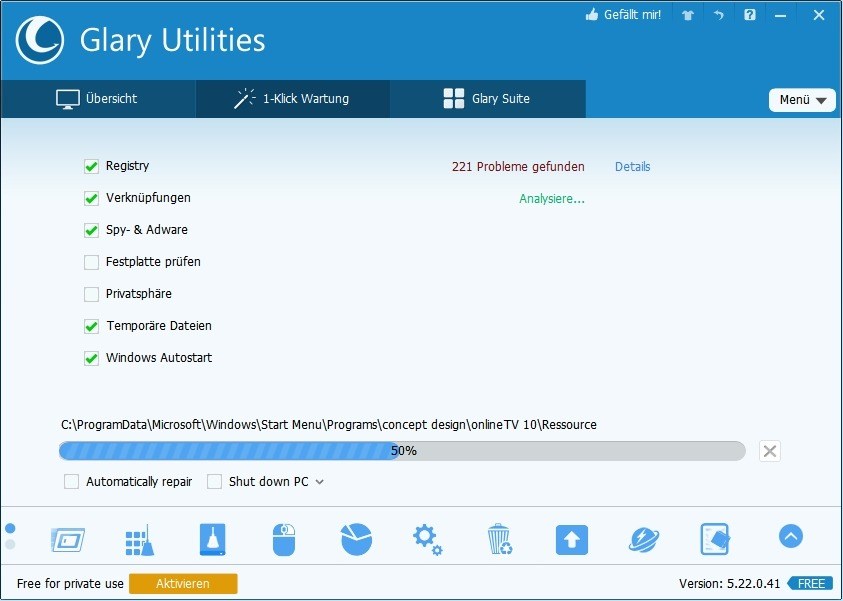The width and height of the screenshot is (843, 601).
Task: Click the upward arrow software update icon
Action: (571, 540)
